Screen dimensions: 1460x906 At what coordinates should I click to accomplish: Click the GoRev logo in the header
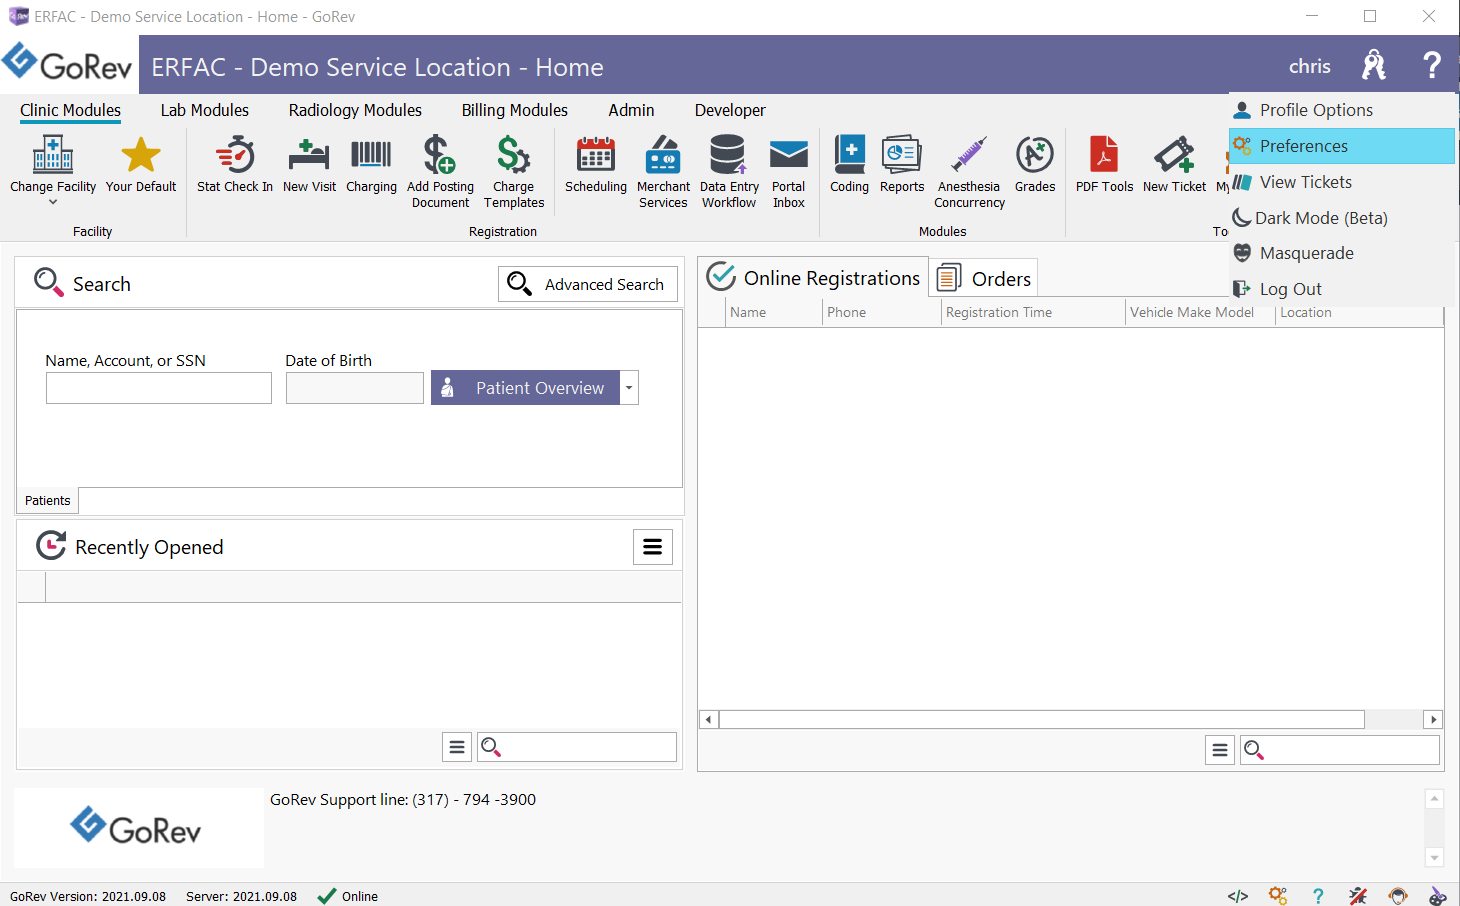coord(67,64)
